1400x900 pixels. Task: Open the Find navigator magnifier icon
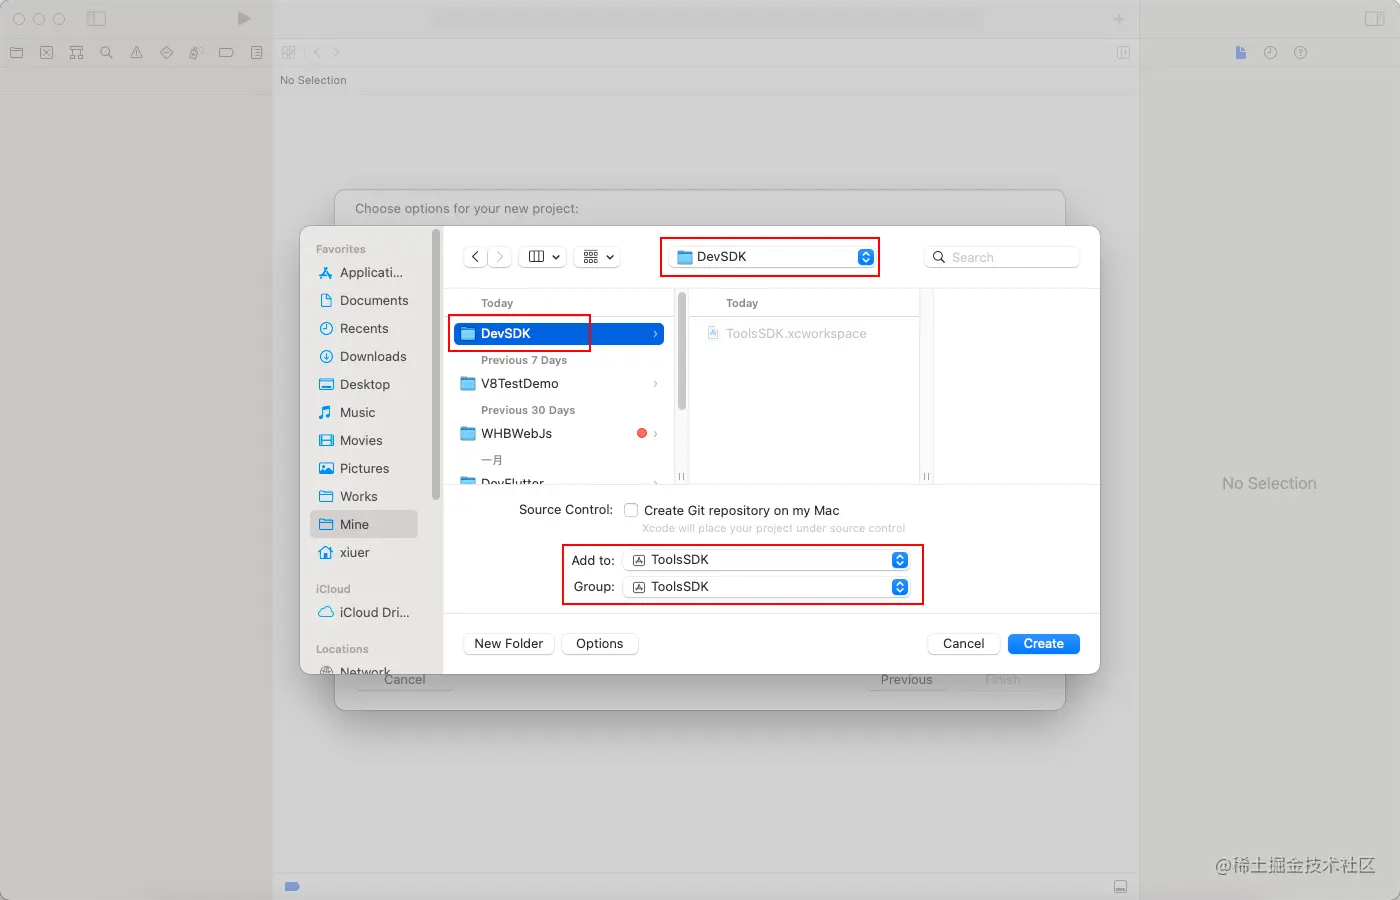pyautogui.click(x=107, y=53)
